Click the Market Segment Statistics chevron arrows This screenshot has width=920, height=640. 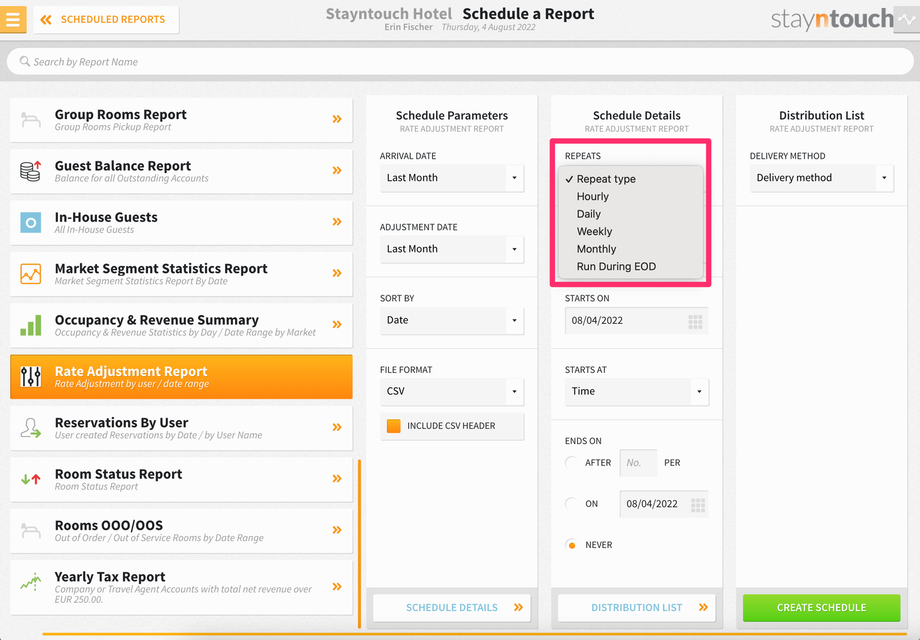337,273
